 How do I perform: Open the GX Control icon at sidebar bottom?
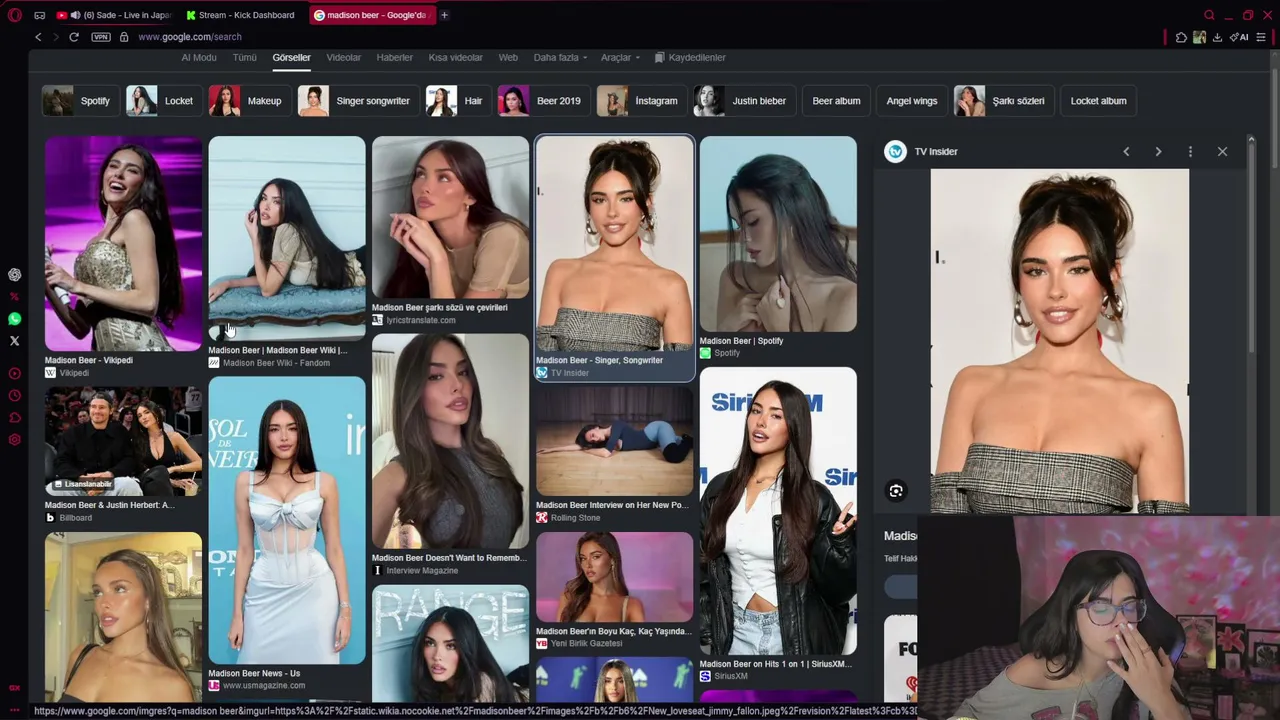14,688
